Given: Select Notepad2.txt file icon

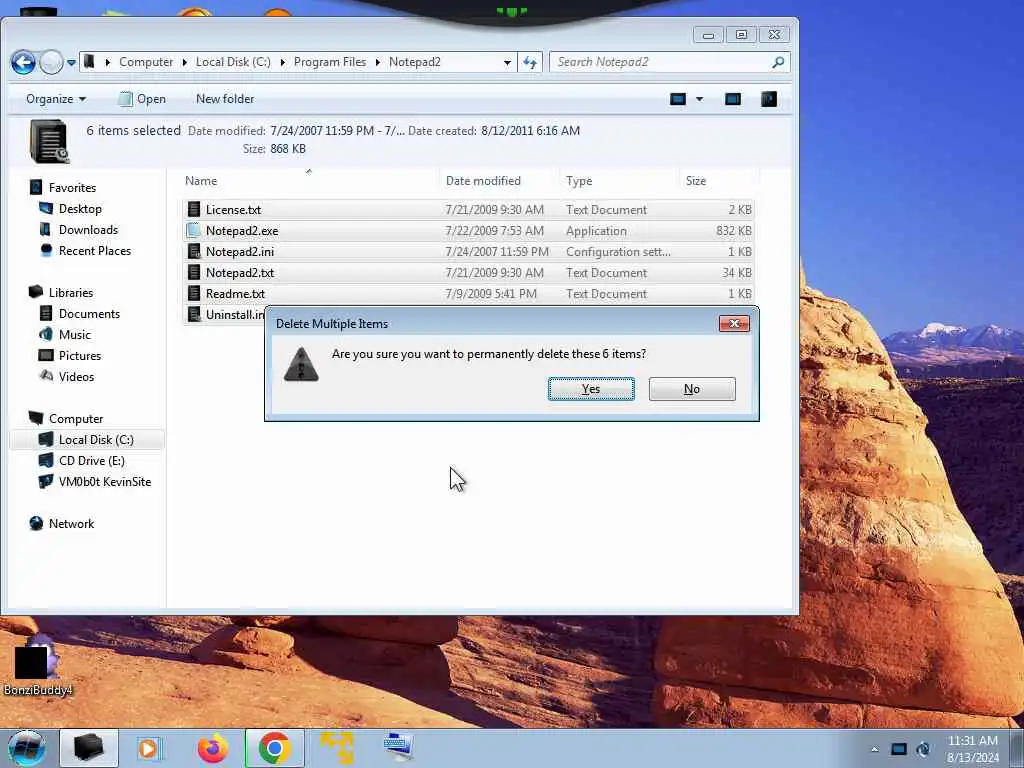Looking at the screenshot, I should pos(193,272).
